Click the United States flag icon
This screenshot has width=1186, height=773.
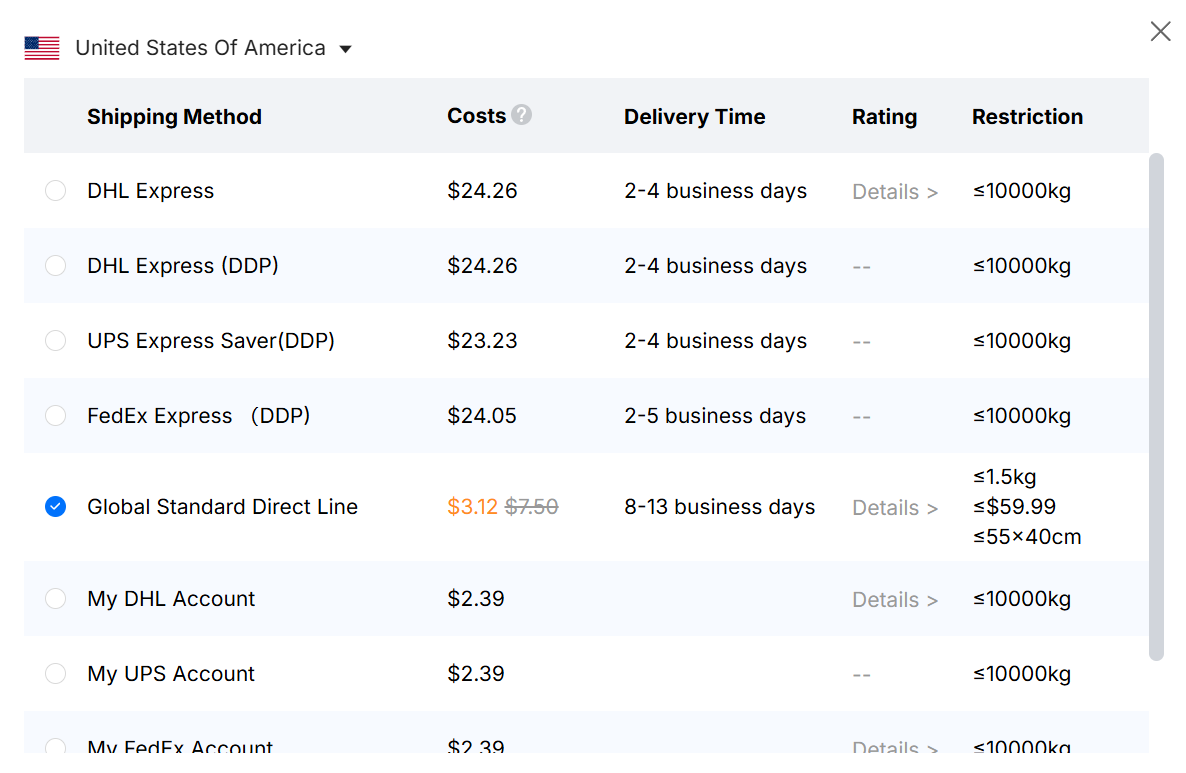pyautogui.click(x=42, y=48)
